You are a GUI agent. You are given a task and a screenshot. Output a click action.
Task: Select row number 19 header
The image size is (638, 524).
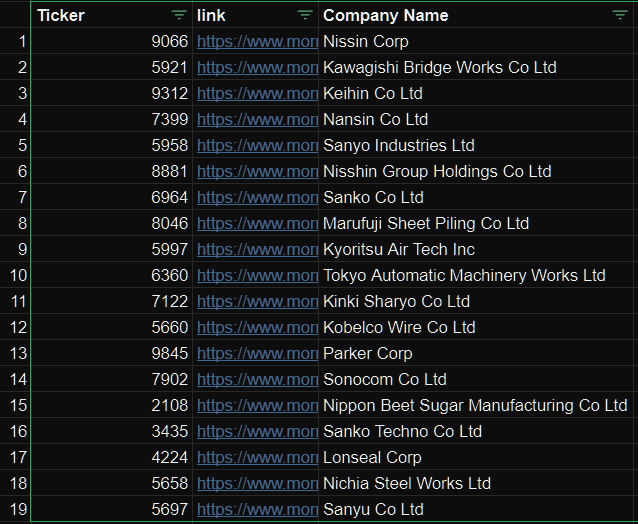[x=16, y=510]
